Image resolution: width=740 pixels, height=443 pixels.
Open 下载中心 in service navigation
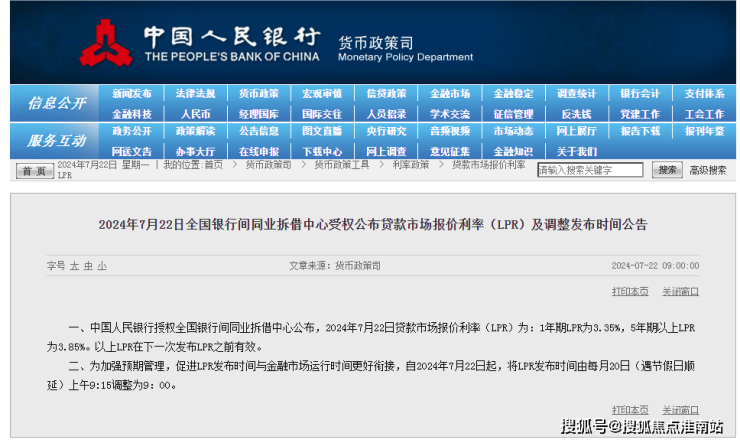pos(322,151)
